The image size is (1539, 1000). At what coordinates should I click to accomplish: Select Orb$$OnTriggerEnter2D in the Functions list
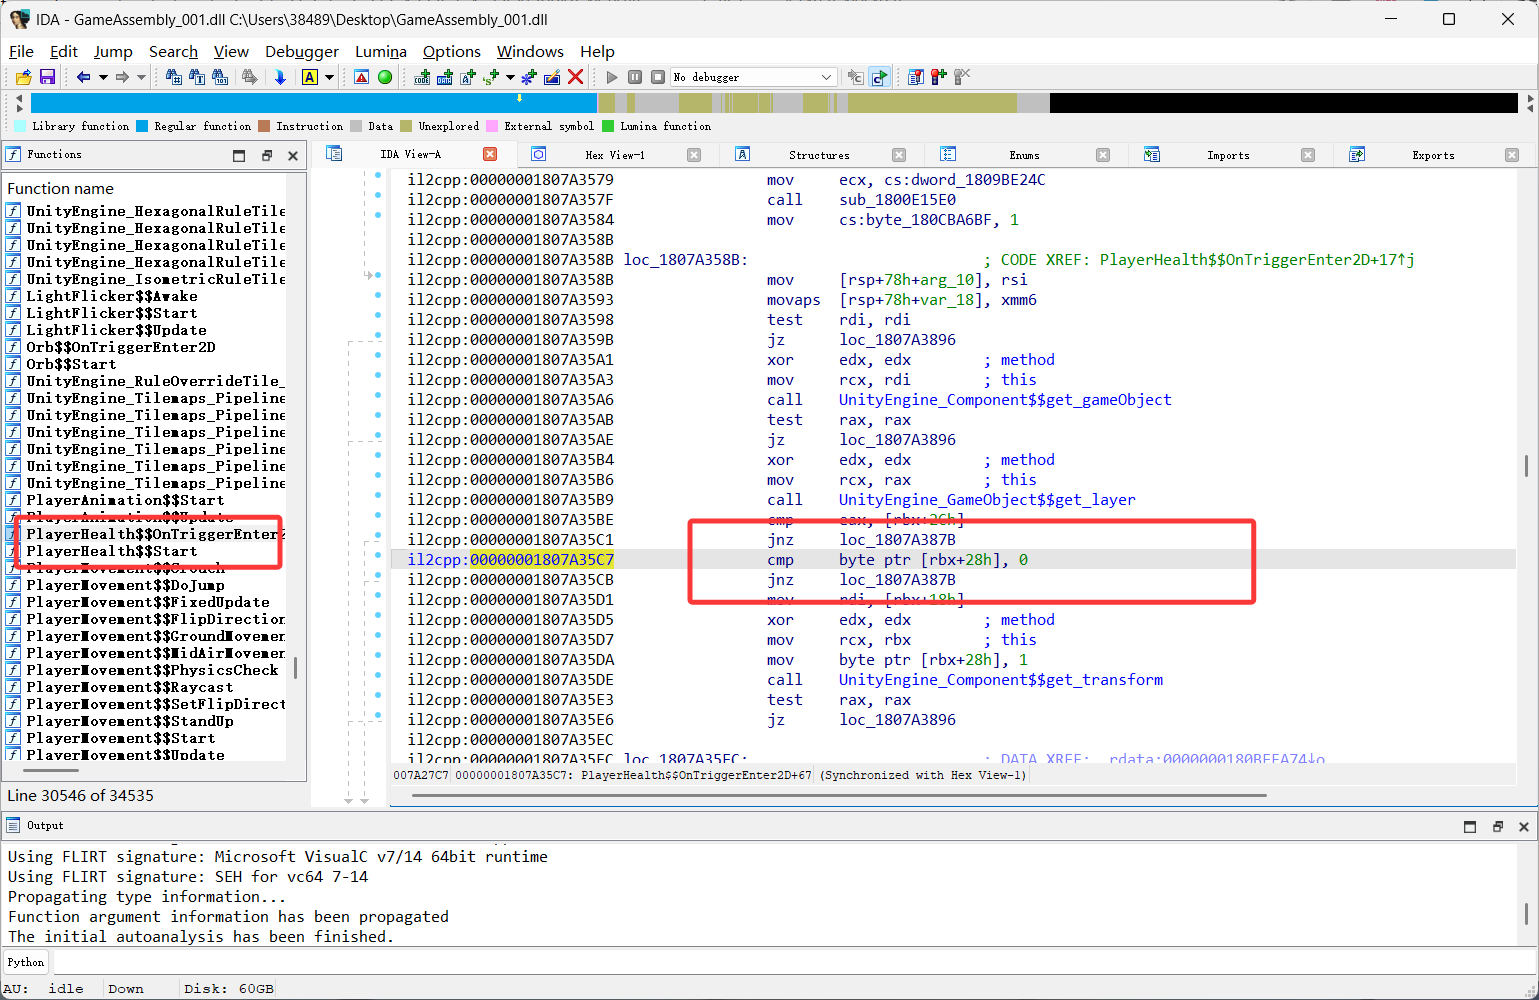tap(121, 347)
